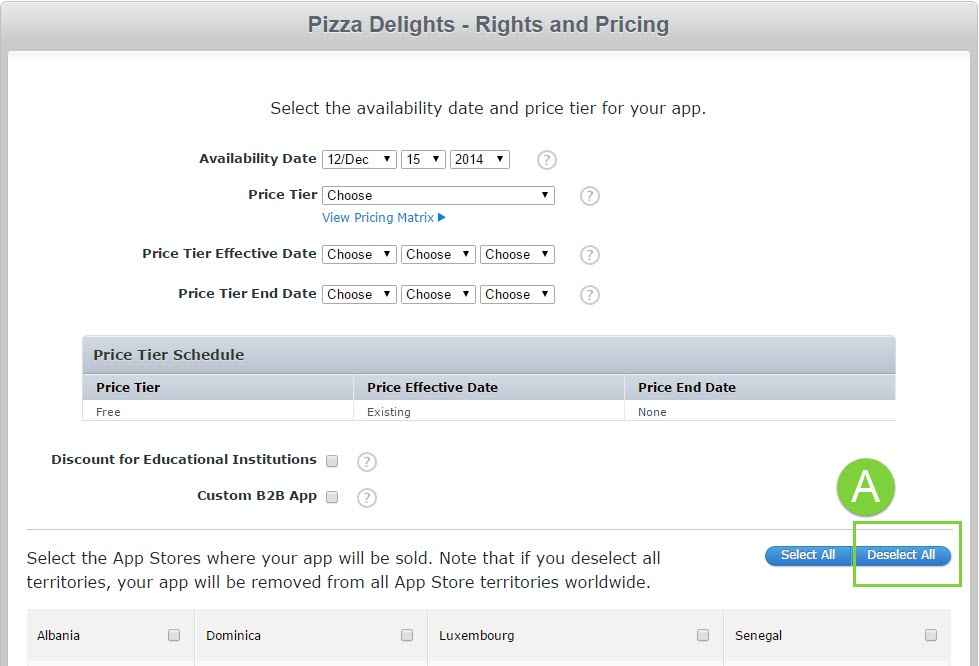
Task: Open the Price Tier dropdown
Action: 438,196
